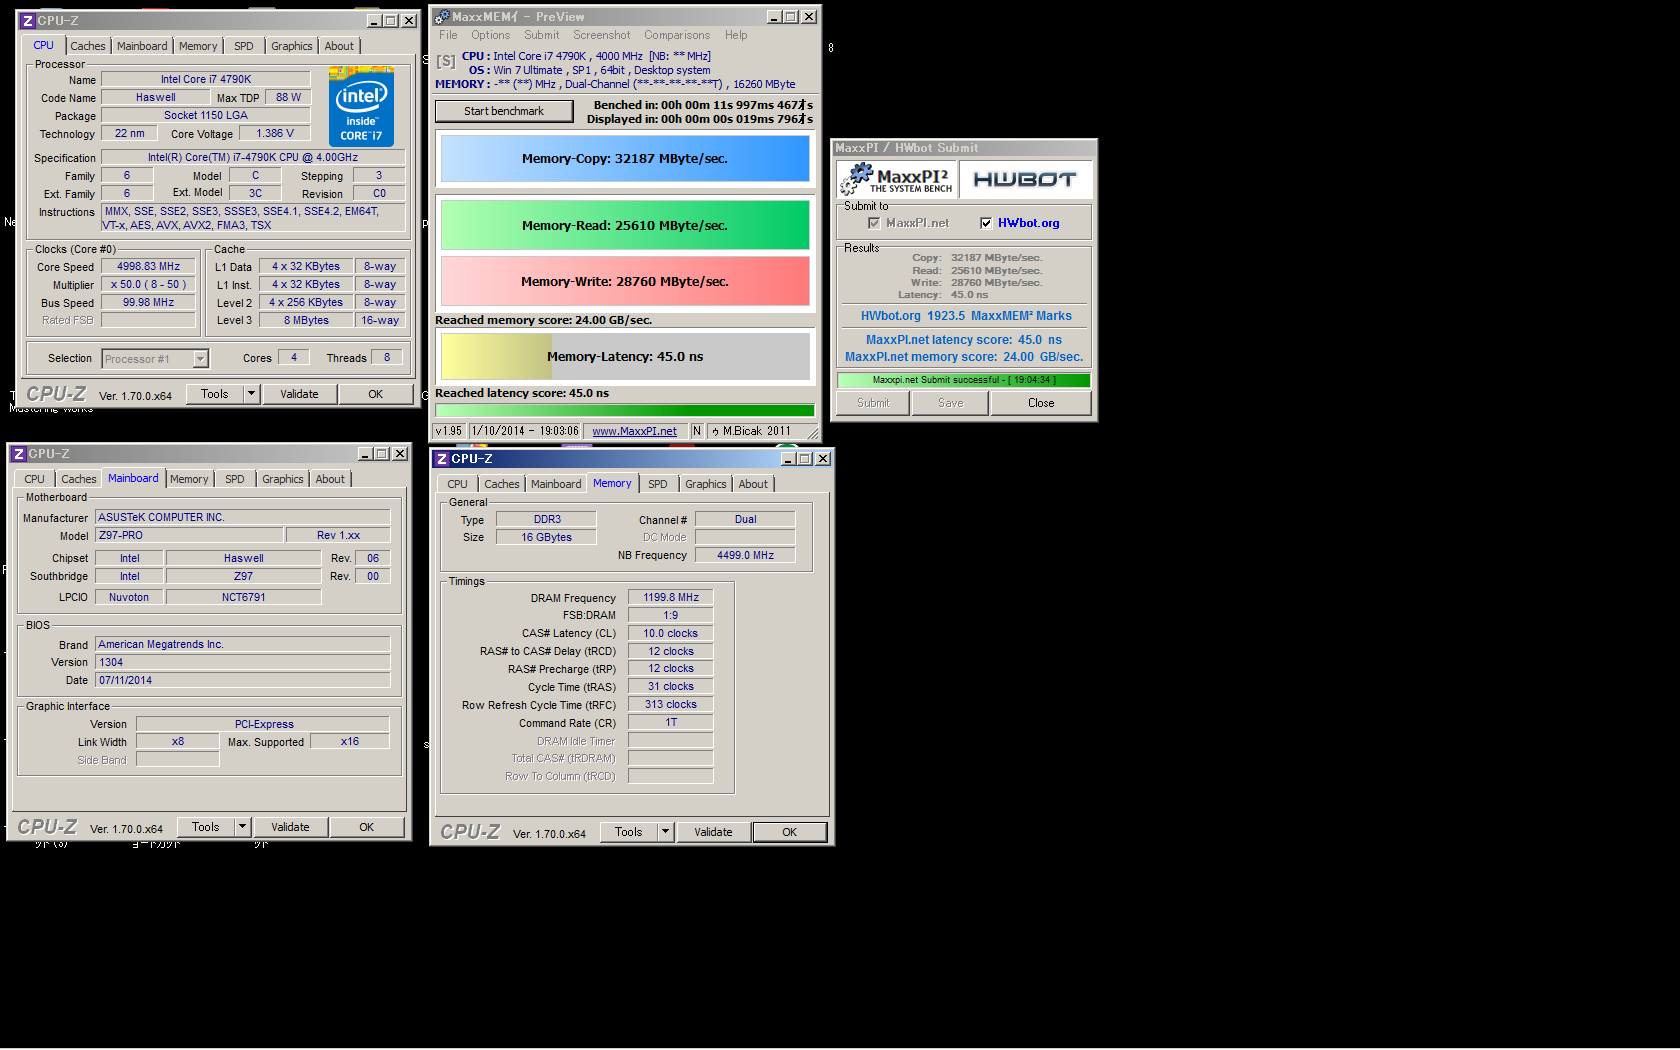Click the Intel Core i7 4790K name field
This screenshot has height=1050, width=1680.
click(206, 79)
